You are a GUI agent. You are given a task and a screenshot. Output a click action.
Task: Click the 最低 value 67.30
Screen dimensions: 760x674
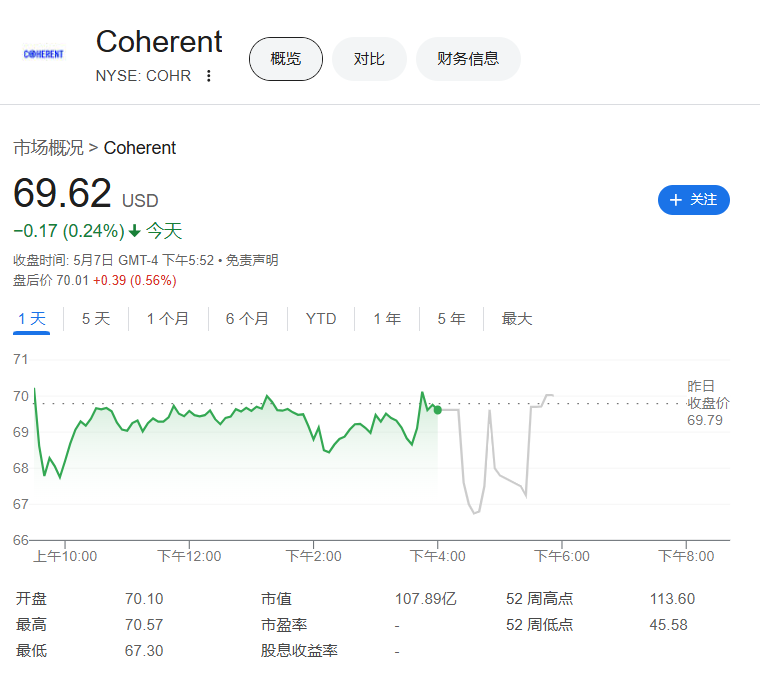click(x=144, y=651)
